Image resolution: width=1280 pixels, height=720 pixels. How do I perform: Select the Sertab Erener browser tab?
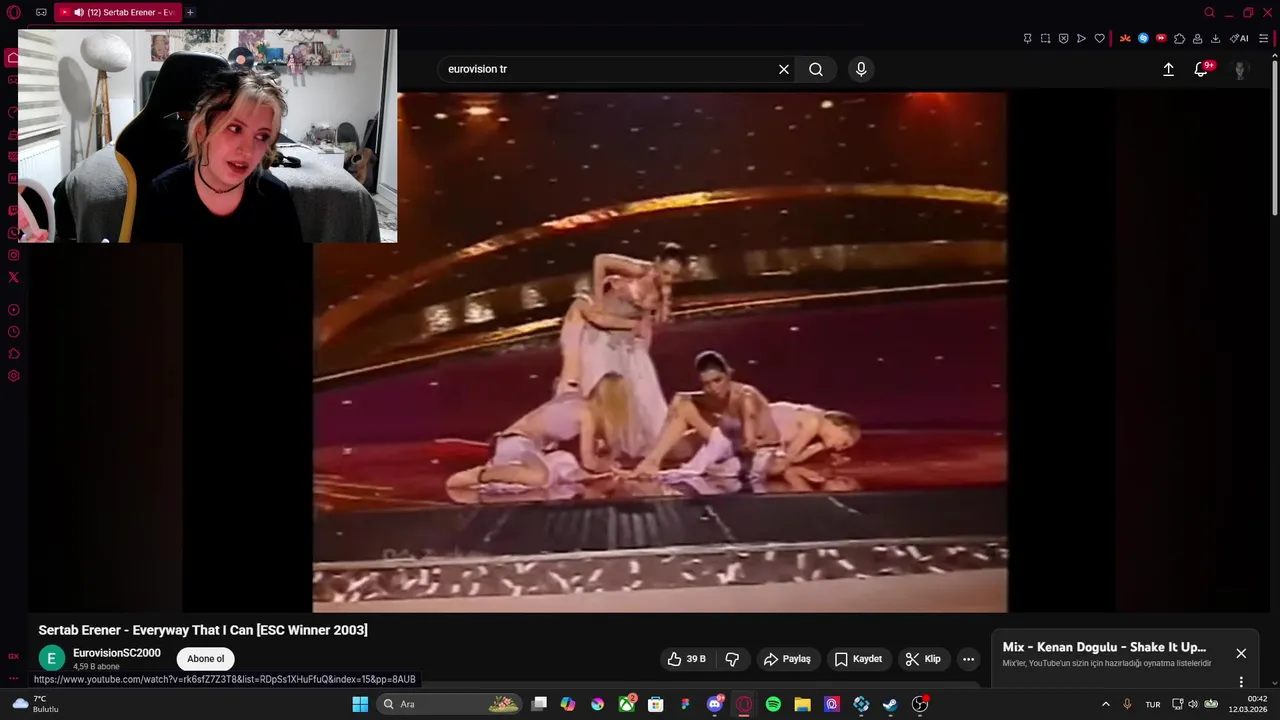[x=118, y=12]
